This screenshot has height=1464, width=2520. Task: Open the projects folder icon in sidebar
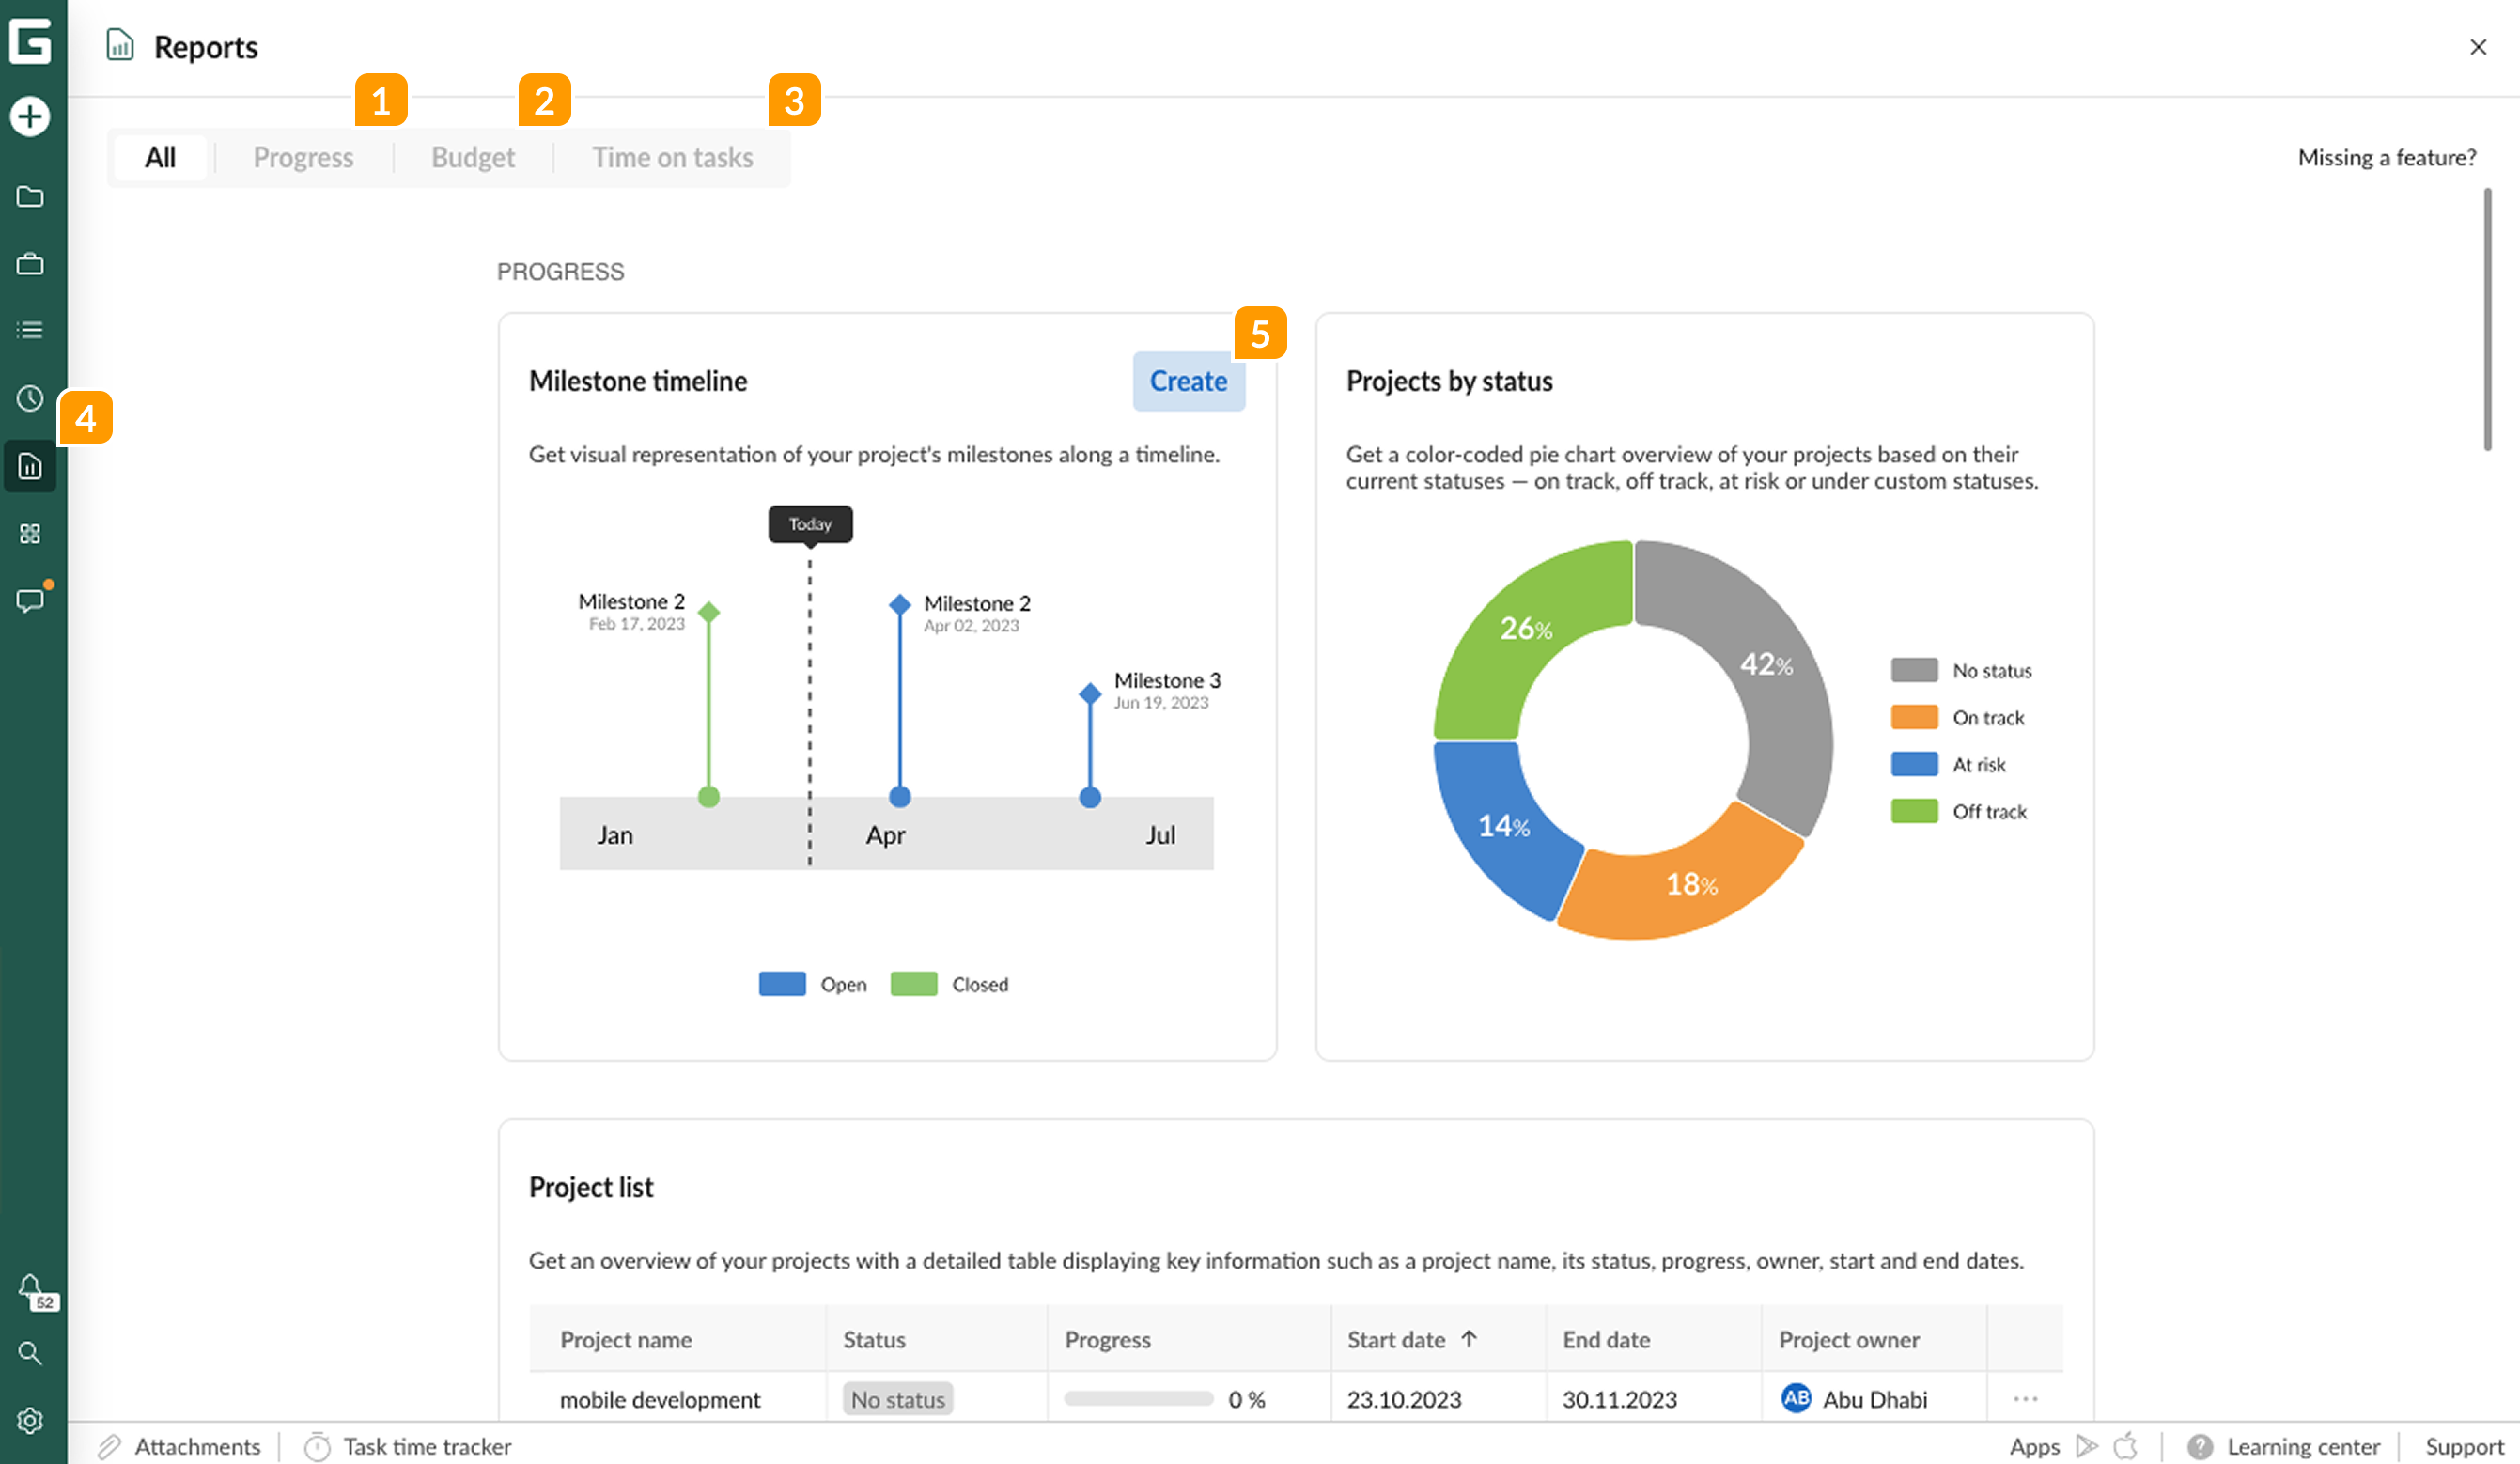tap(30, 197)
